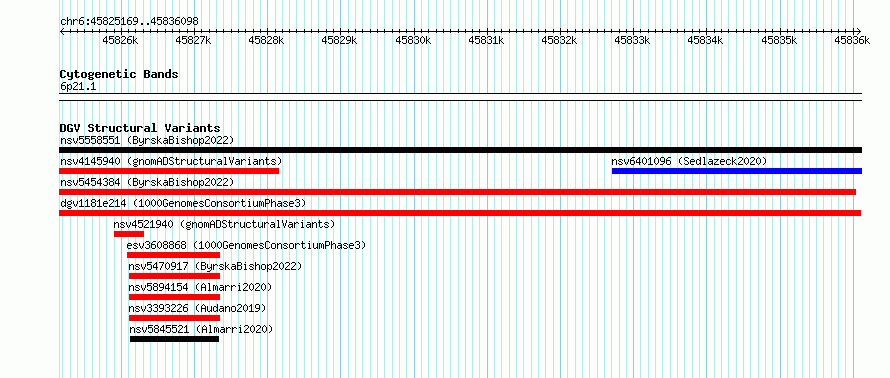This screenshot has height=378, width=890.
Task: Click the red dgv1181e214 variant bar
Action: [x=460, y=213]
